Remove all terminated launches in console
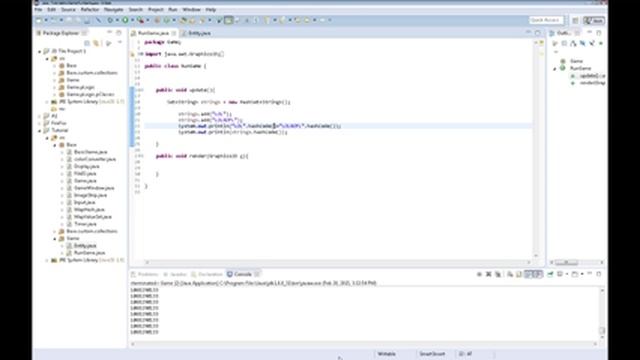 click(x=498, y=274)
